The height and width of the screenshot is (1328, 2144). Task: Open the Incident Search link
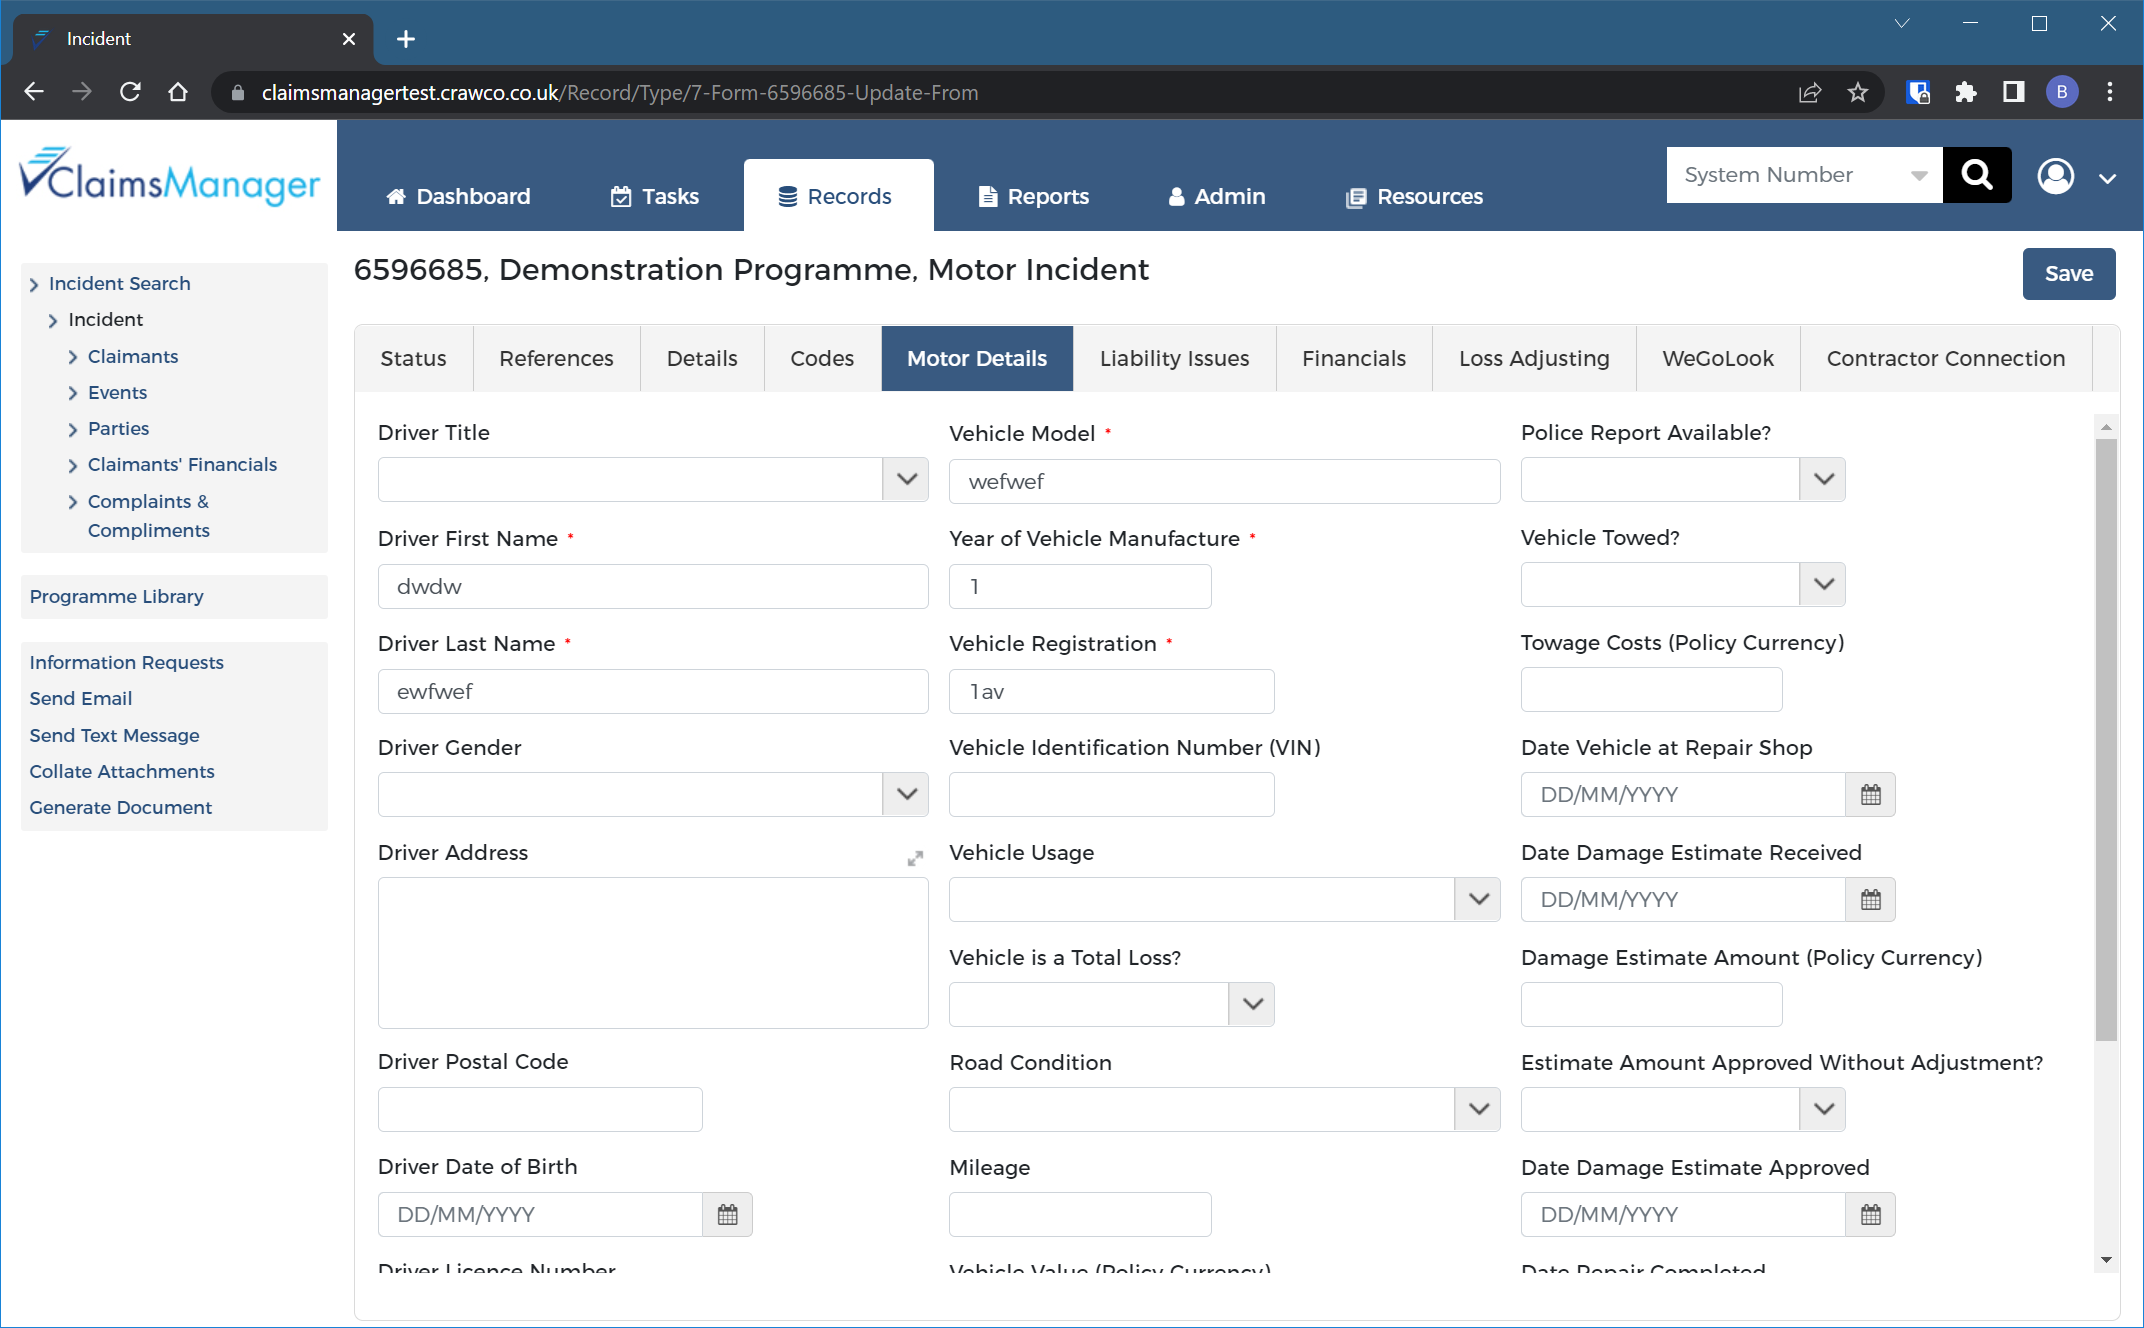point(119,283)
